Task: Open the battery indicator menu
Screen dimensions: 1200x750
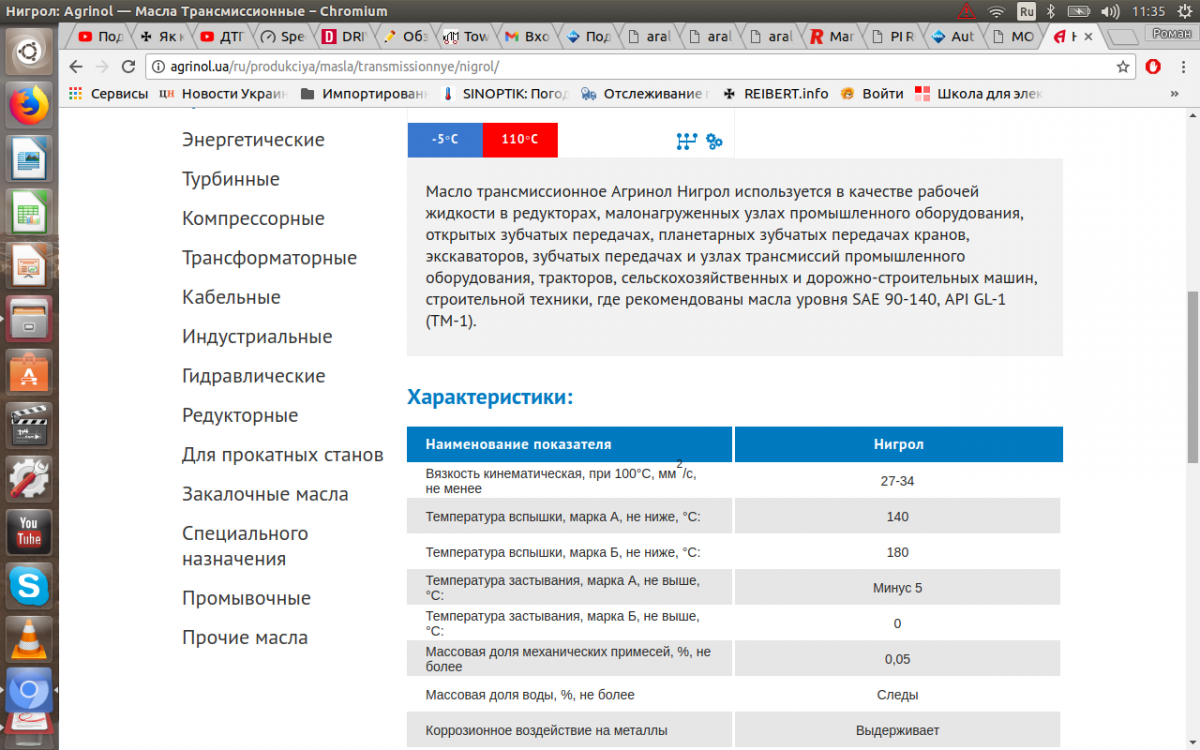Action: coord(1079,12)
